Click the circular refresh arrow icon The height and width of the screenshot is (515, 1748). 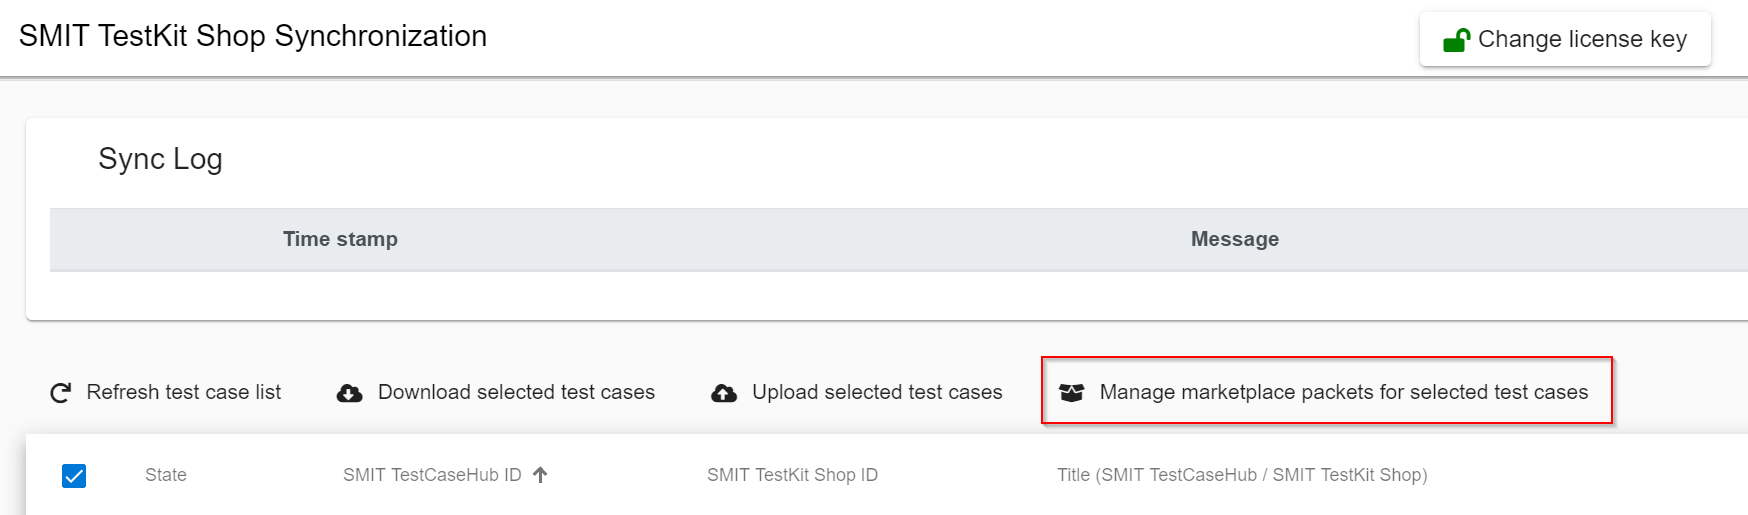(61, 393)
